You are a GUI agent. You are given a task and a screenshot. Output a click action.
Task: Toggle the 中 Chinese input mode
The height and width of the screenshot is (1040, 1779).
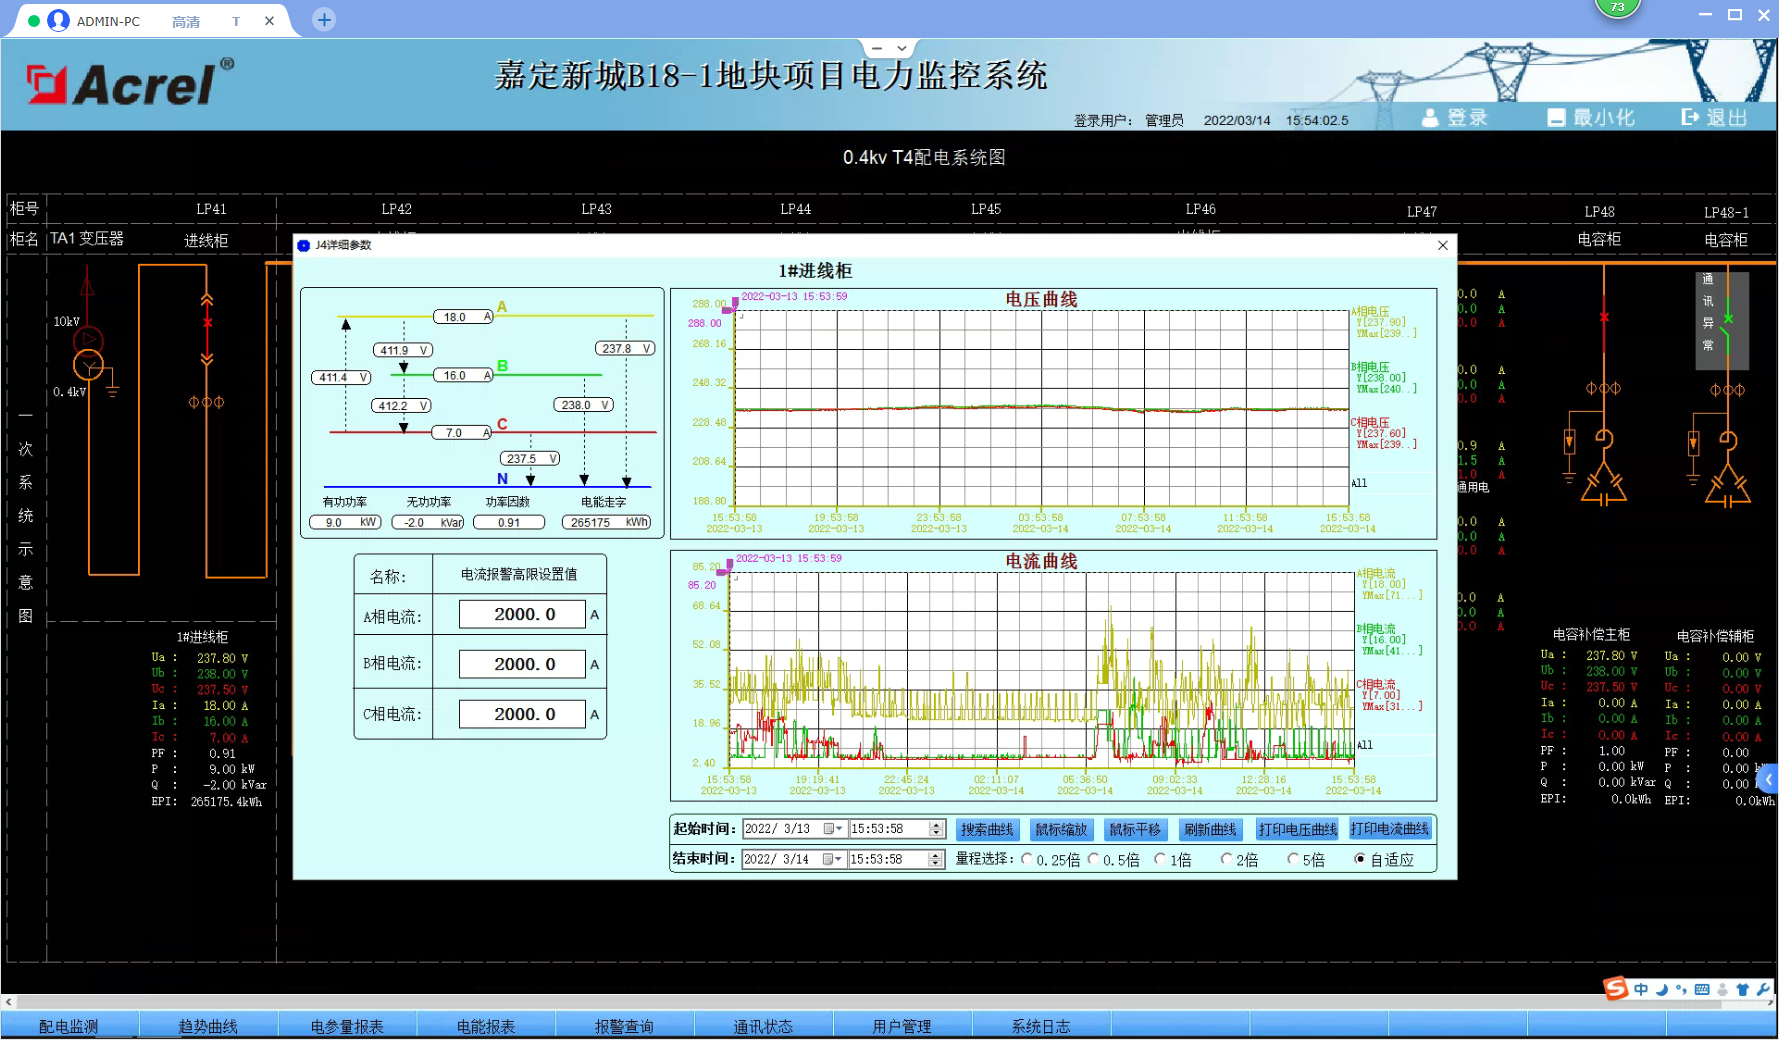[x=1641, y=989]
